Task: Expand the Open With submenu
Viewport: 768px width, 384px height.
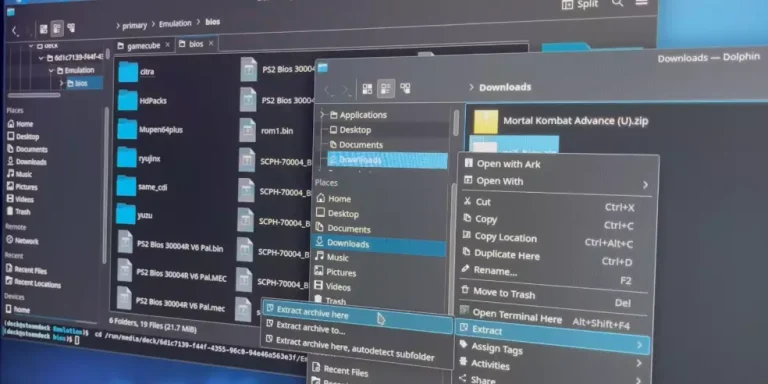Action: 556,182
